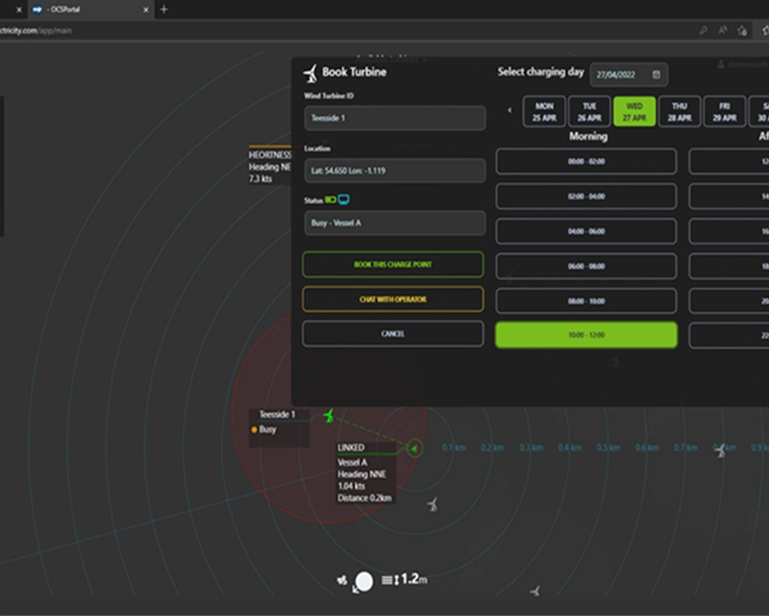This screenshot has width=769, height=616.
Task: Click the green battery status icon
Action: tap(330, 199)
